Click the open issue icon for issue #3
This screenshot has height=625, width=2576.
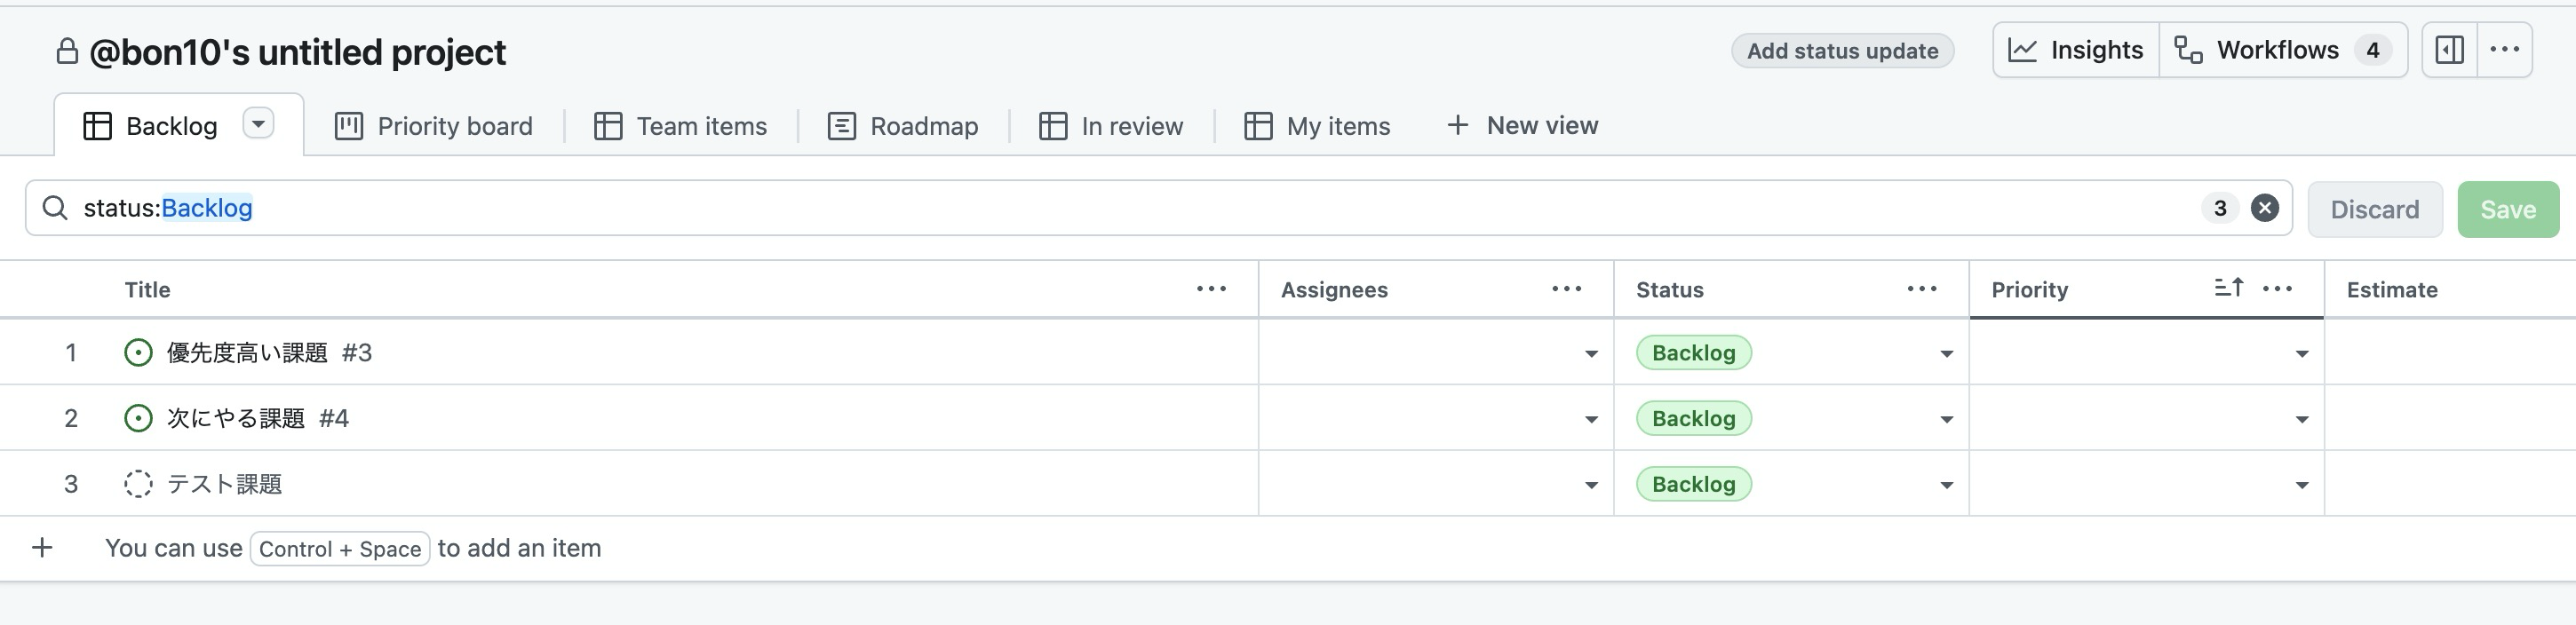pos(138,353)
